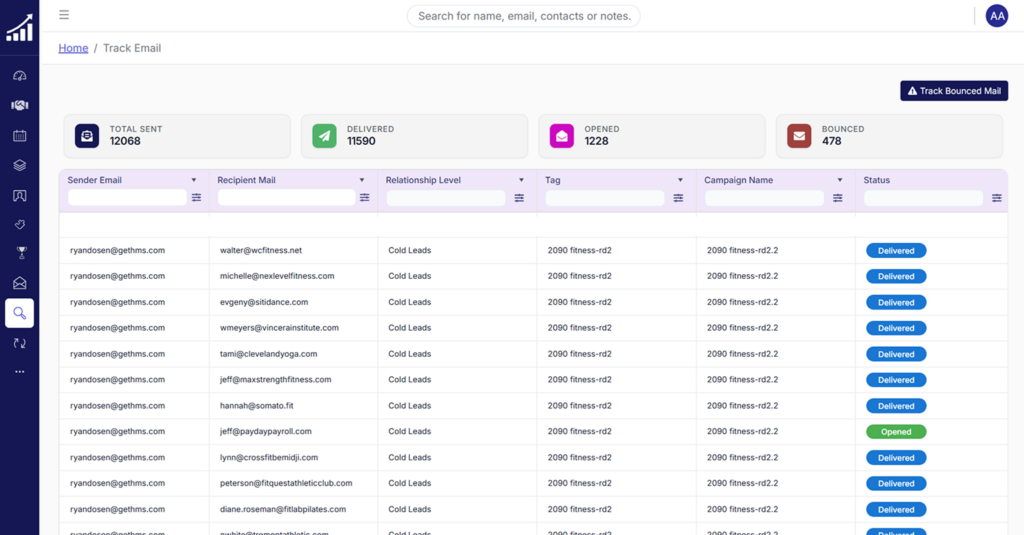1024x535 pixels.
Task: Expand Recipient Mail column dropdown arrow
Action: [362, 180]
